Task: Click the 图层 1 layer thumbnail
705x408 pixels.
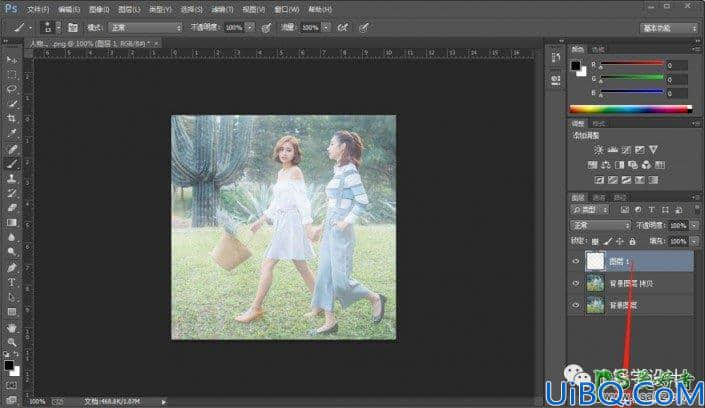Action: [x=595, y=261]
